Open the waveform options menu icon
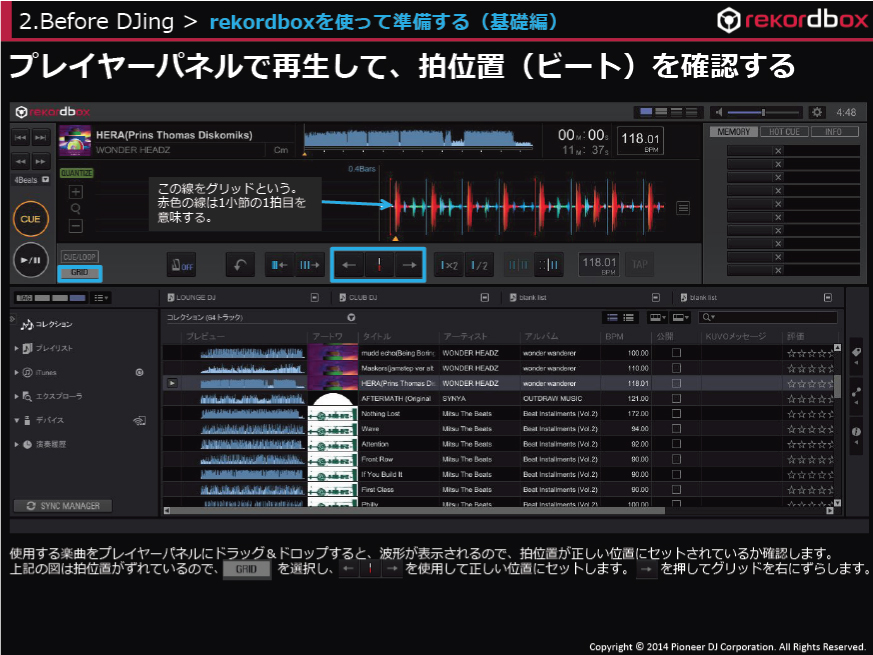The height and width of the screenshot is (655, 873). pos(683,208)
